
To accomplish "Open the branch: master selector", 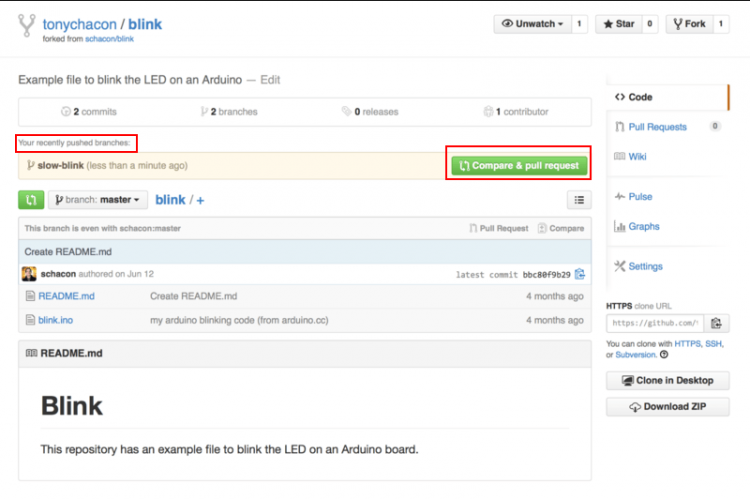I will tap(98, 200).
